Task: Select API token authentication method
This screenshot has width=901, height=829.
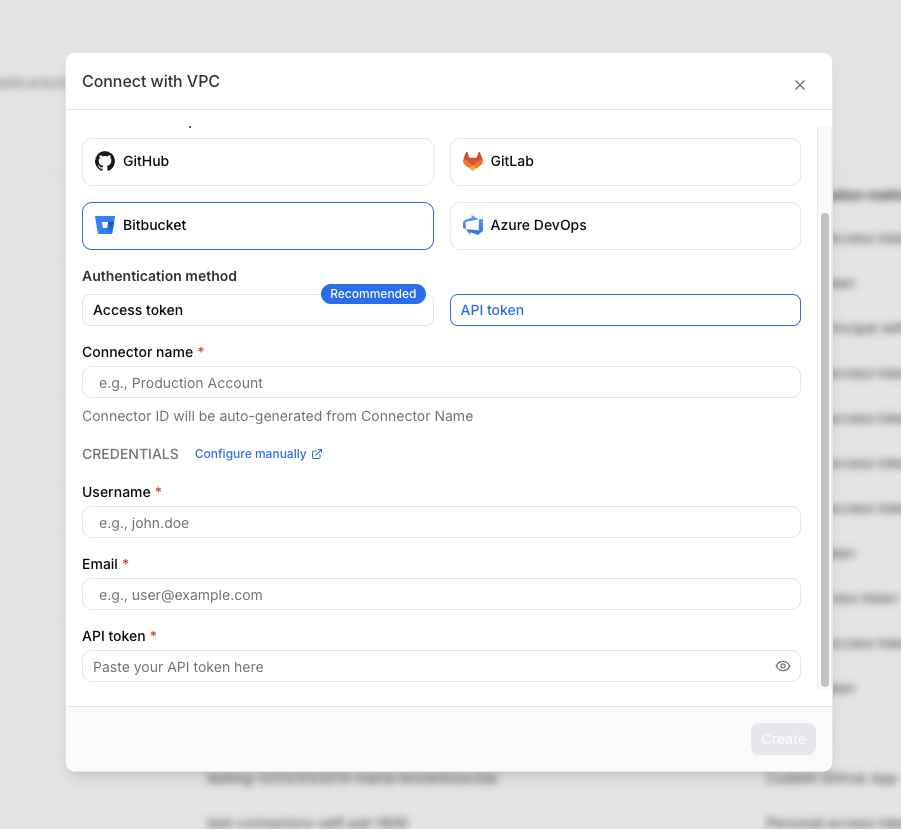Action: (625, 310)
